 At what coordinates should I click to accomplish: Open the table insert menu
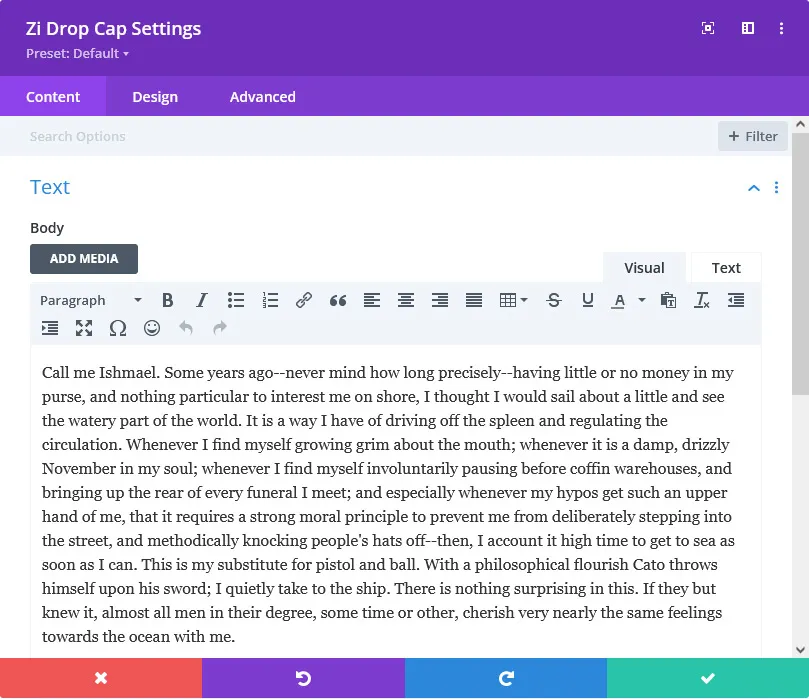click(x=513, y=300)
